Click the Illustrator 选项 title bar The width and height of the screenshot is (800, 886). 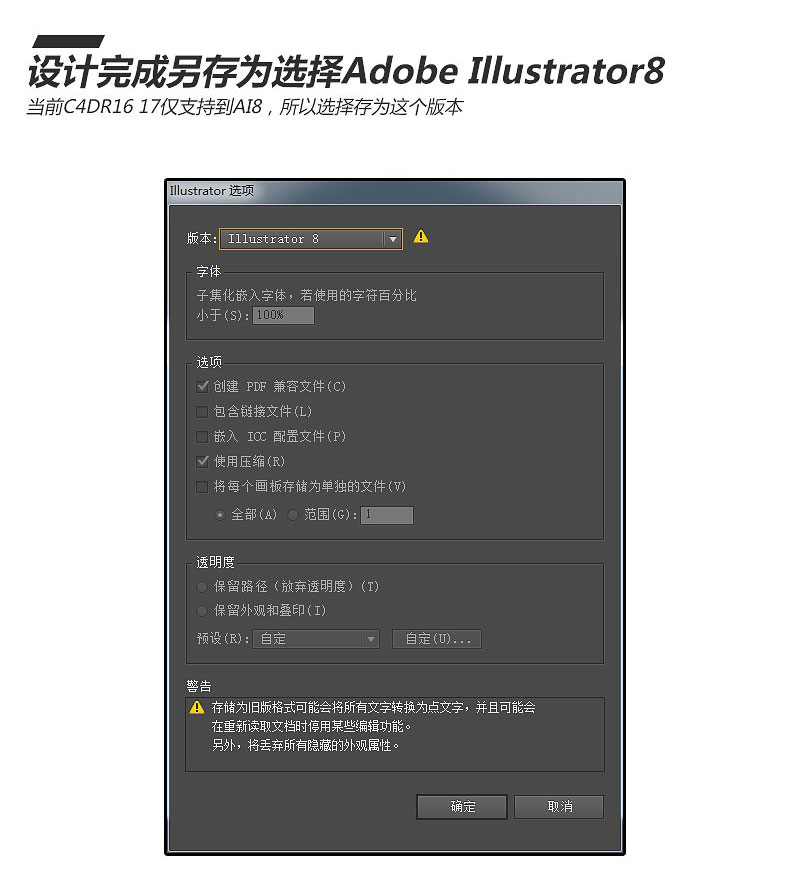(x=394, y=191)
